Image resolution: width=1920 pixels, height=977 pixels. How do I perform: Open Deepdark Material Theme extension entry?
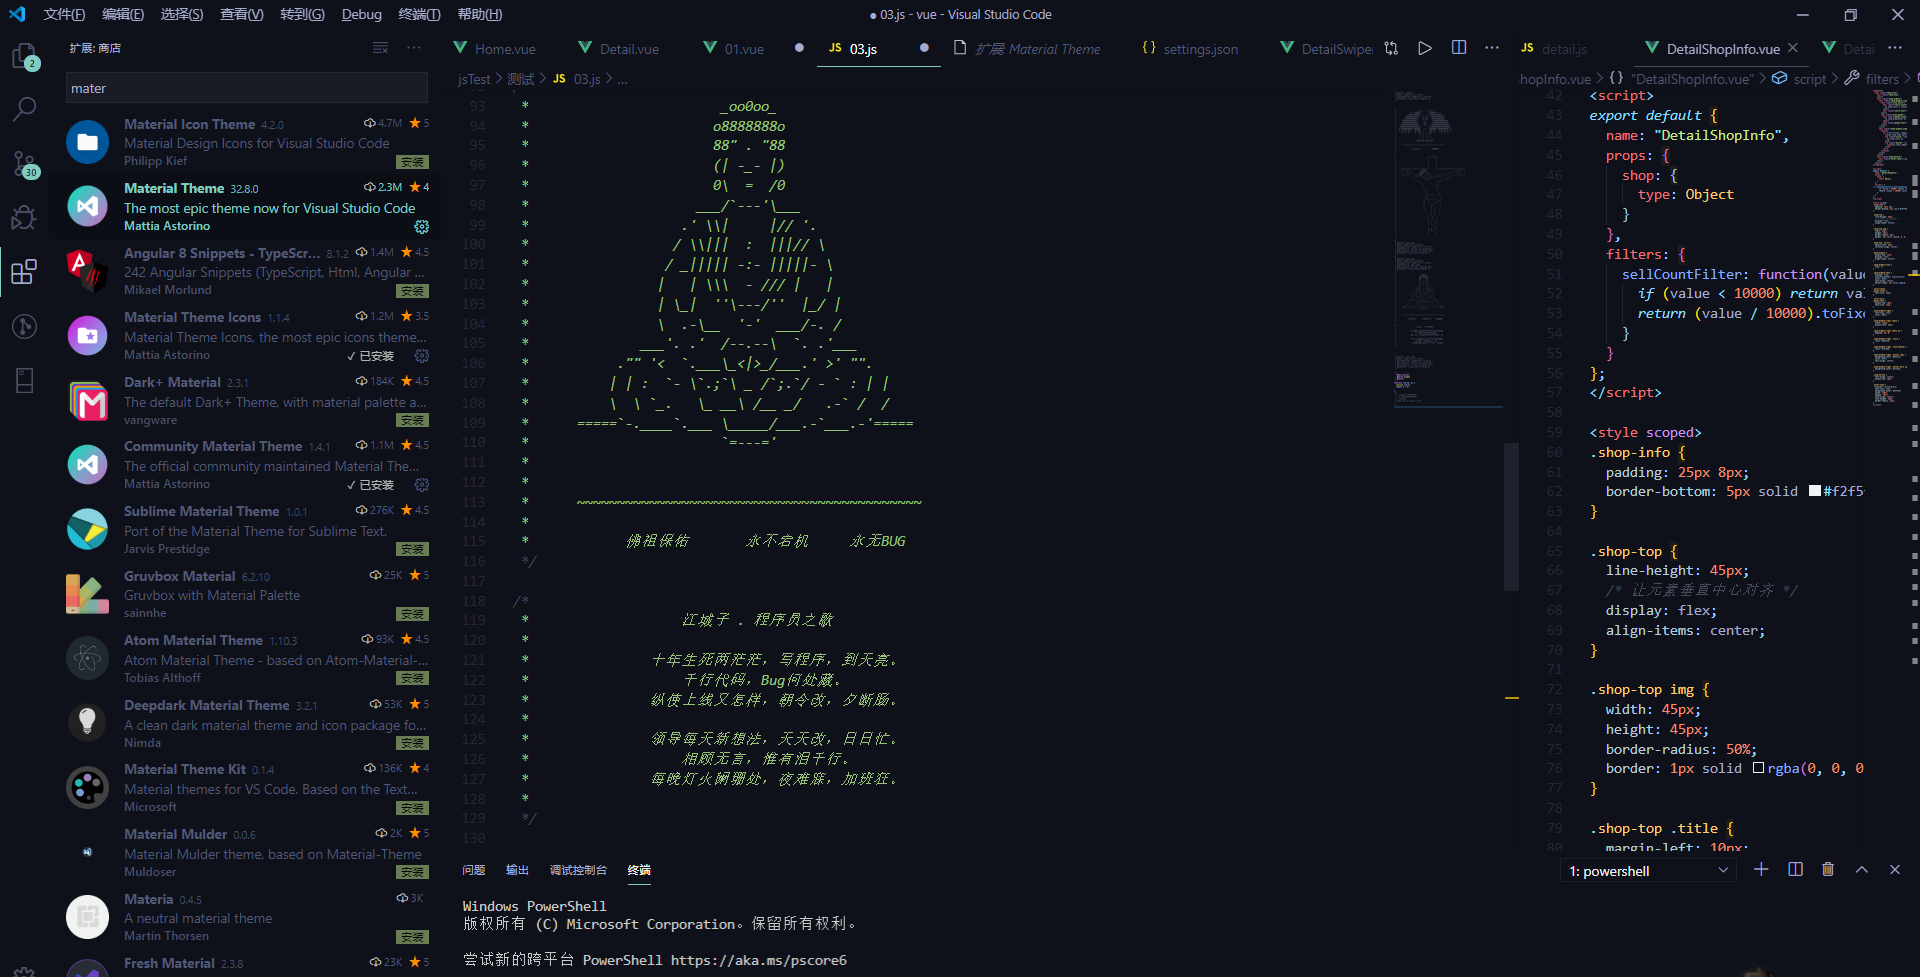pos(247,723)
